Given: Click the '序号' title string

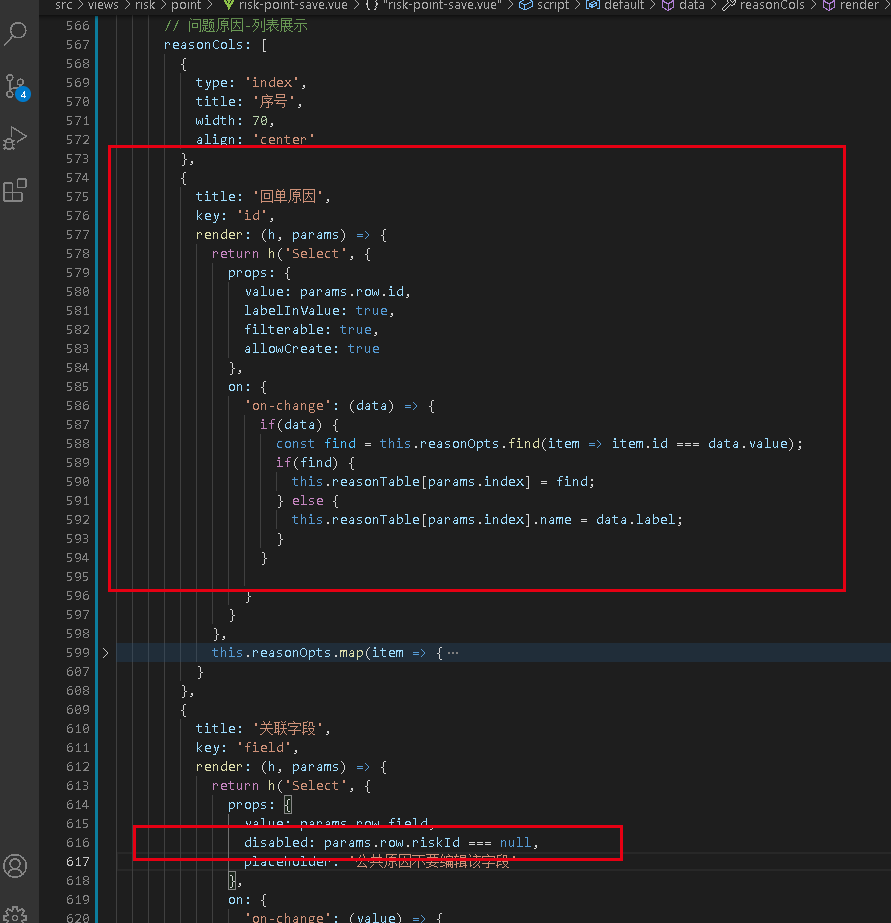Looking at the screenshot, I should (x=274, y=102).
